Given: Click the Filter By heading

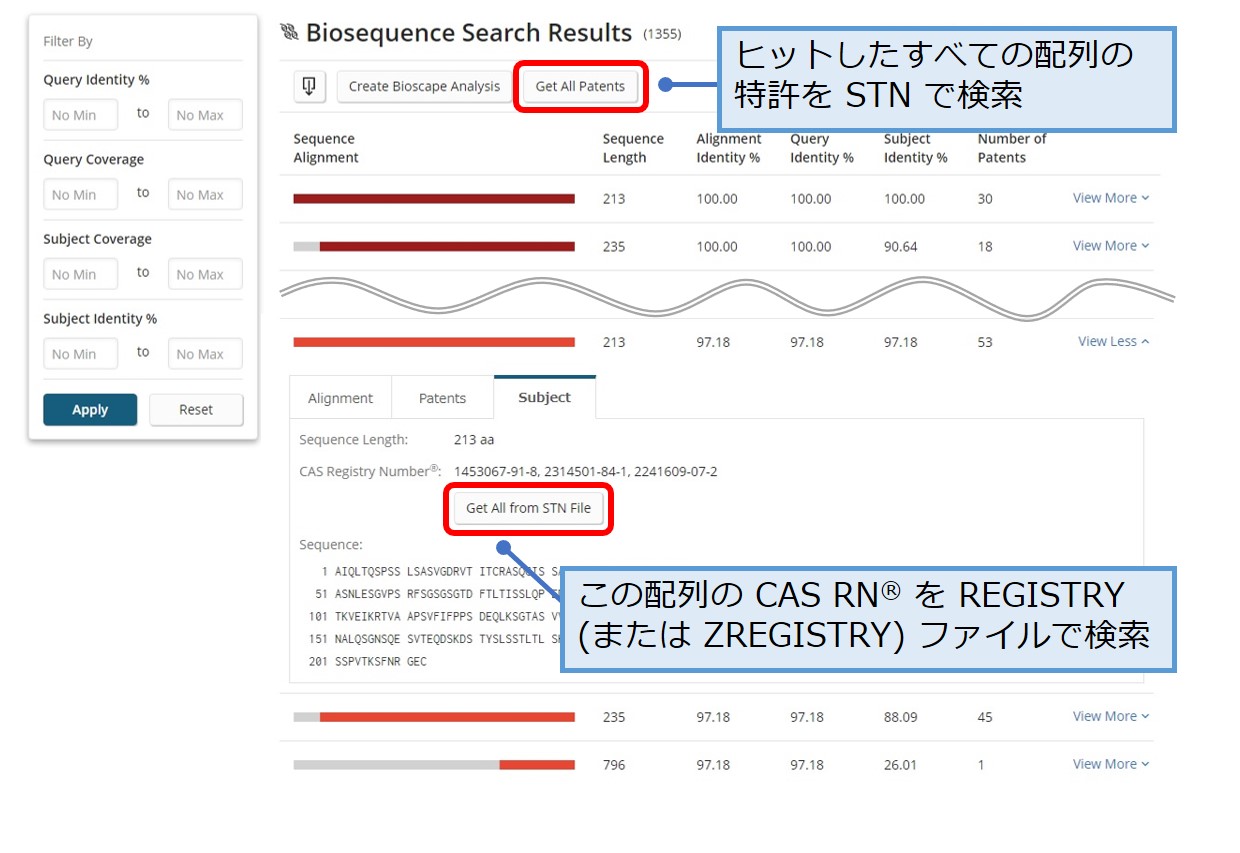Looking at the screenshot, I should 68,42.
